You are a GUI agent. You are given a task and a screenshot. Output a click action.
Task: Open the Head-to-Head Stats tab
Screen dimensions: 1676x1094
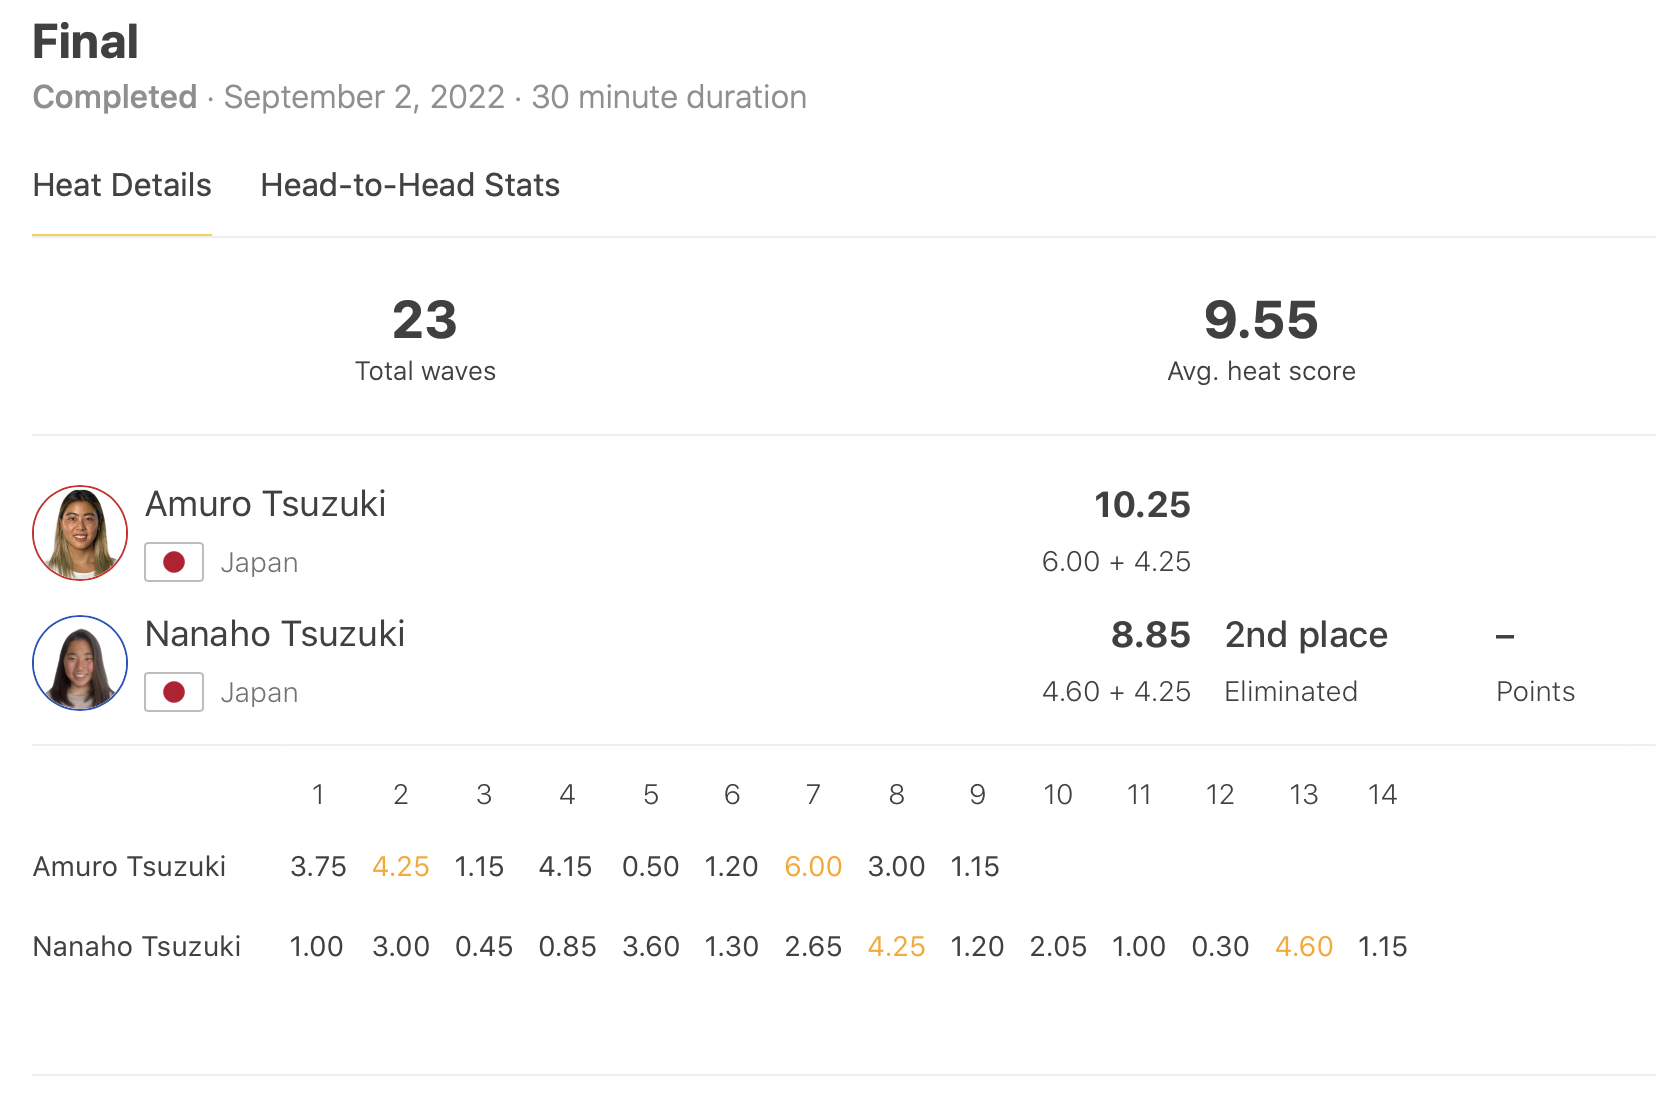410,186
